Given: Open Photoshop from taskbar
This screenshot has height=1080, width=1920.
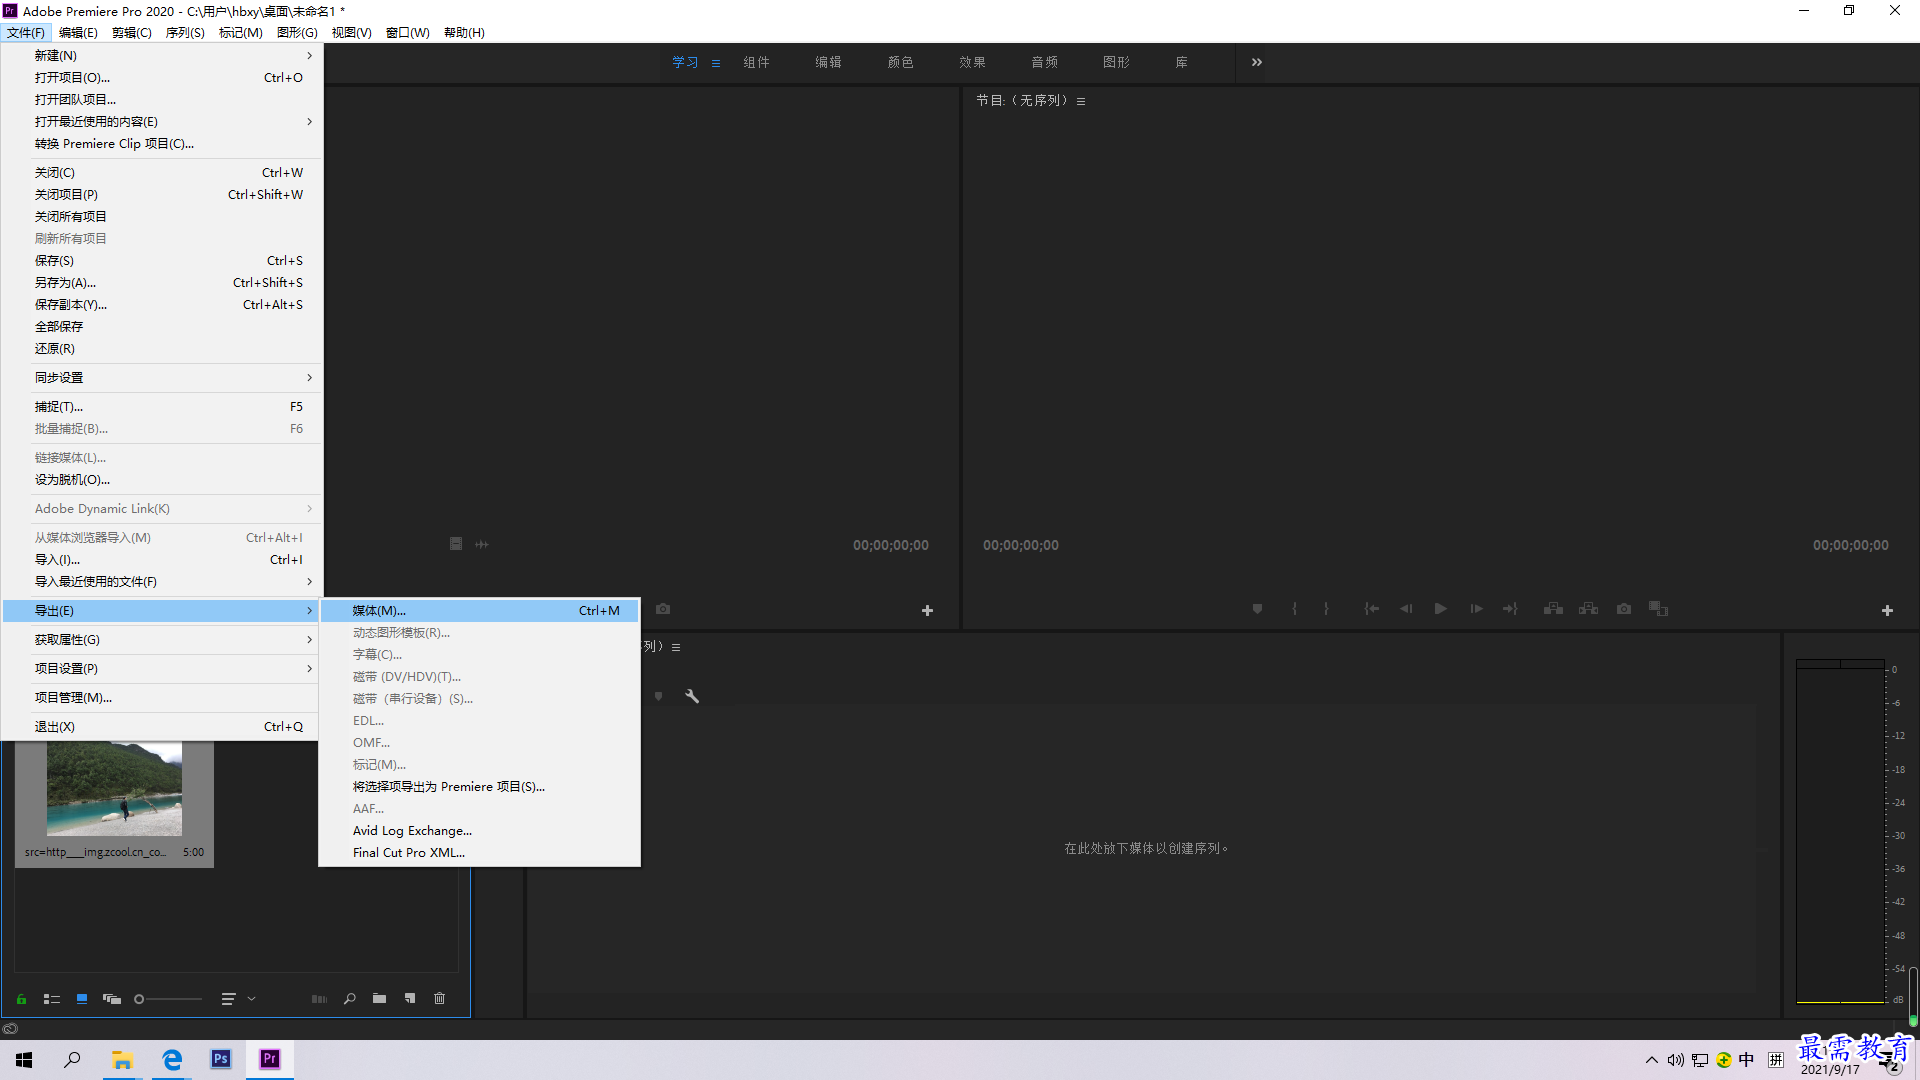Looking at the screenshot, I should point(221,1059).
